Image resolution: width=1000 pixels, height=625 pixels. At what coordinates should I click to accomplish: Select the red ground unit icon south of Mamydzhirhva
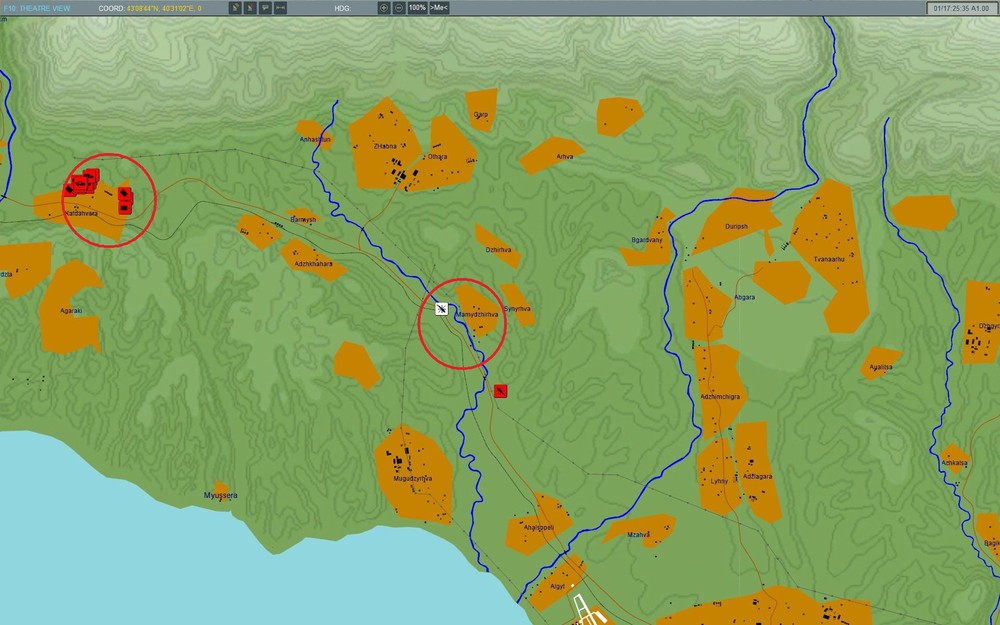[500, 389]
